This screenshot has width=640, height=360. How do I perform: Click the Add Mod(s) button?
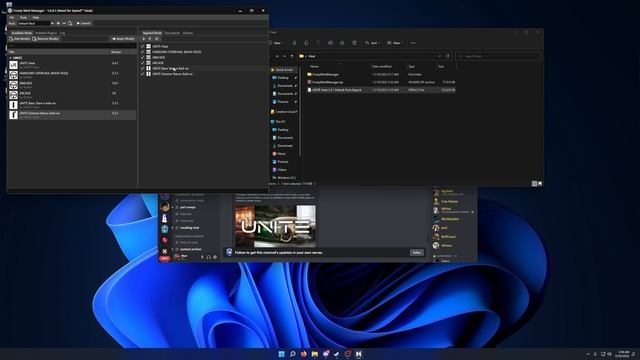pos(20,39)
